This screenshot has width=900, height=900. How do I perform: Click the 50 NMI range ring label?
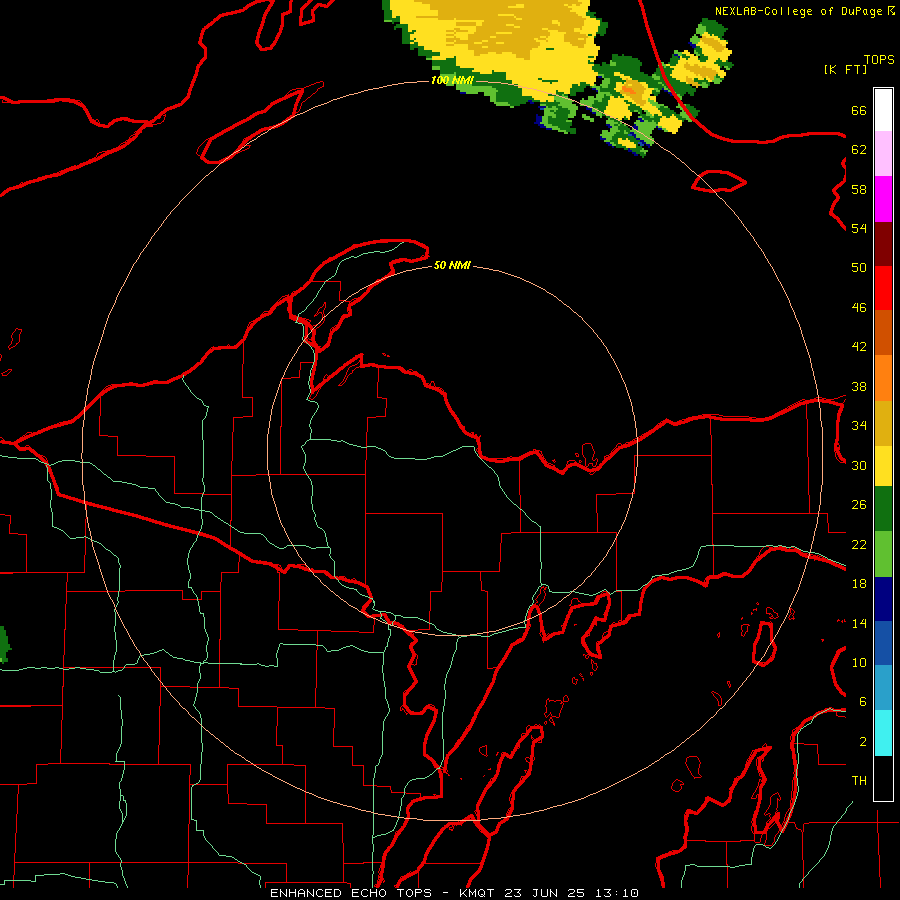[452, 265]
